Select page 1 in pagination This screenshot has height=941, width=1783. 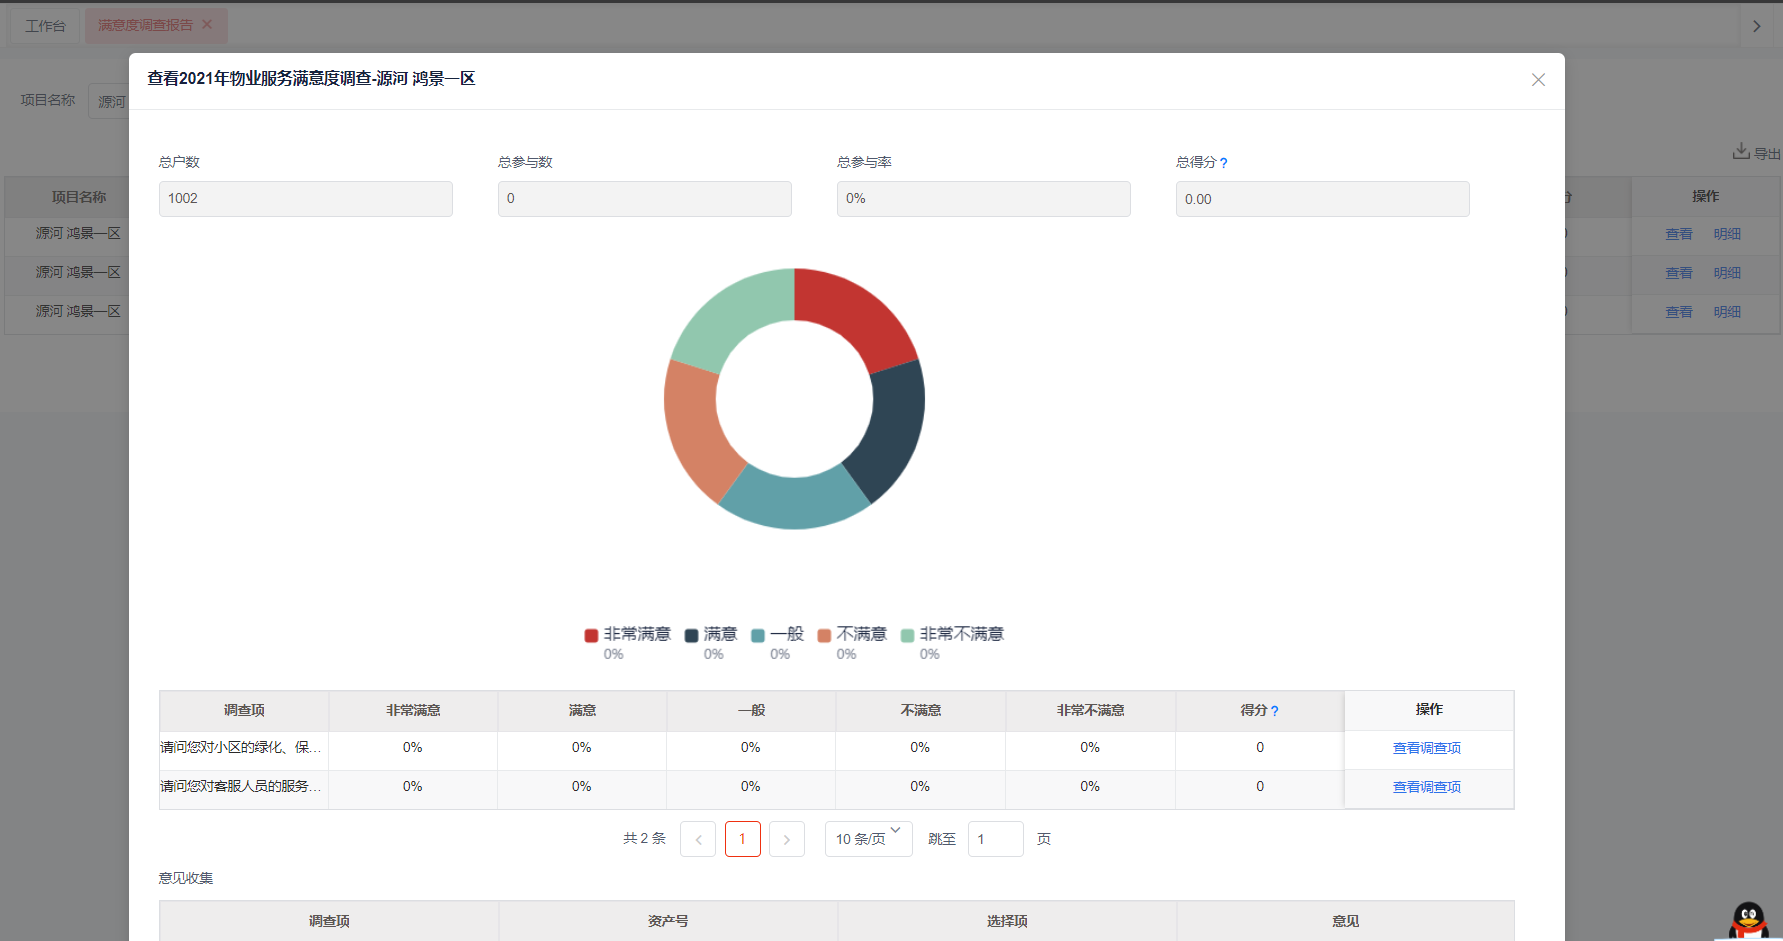pyautogui.click(x=743, y=839)
